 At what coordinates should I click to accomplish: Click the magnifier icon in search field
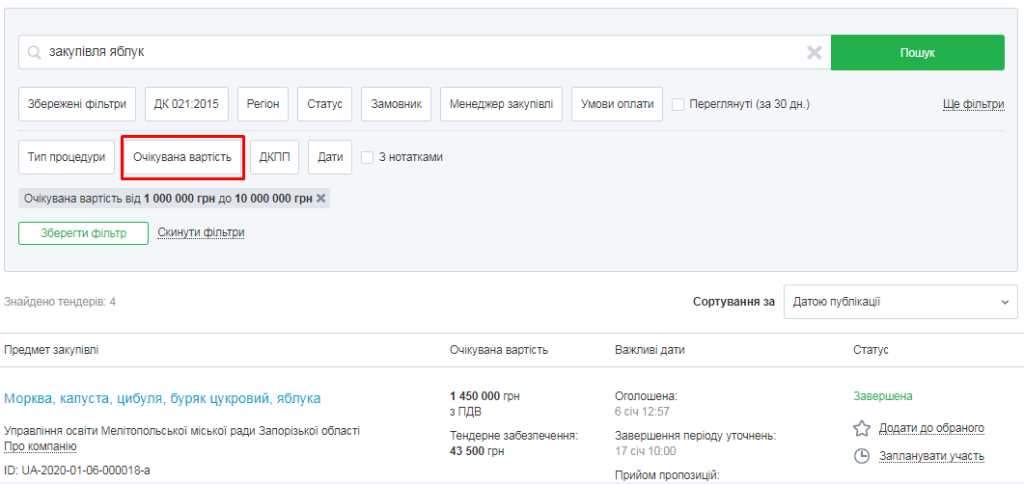[x=35, y=53]
